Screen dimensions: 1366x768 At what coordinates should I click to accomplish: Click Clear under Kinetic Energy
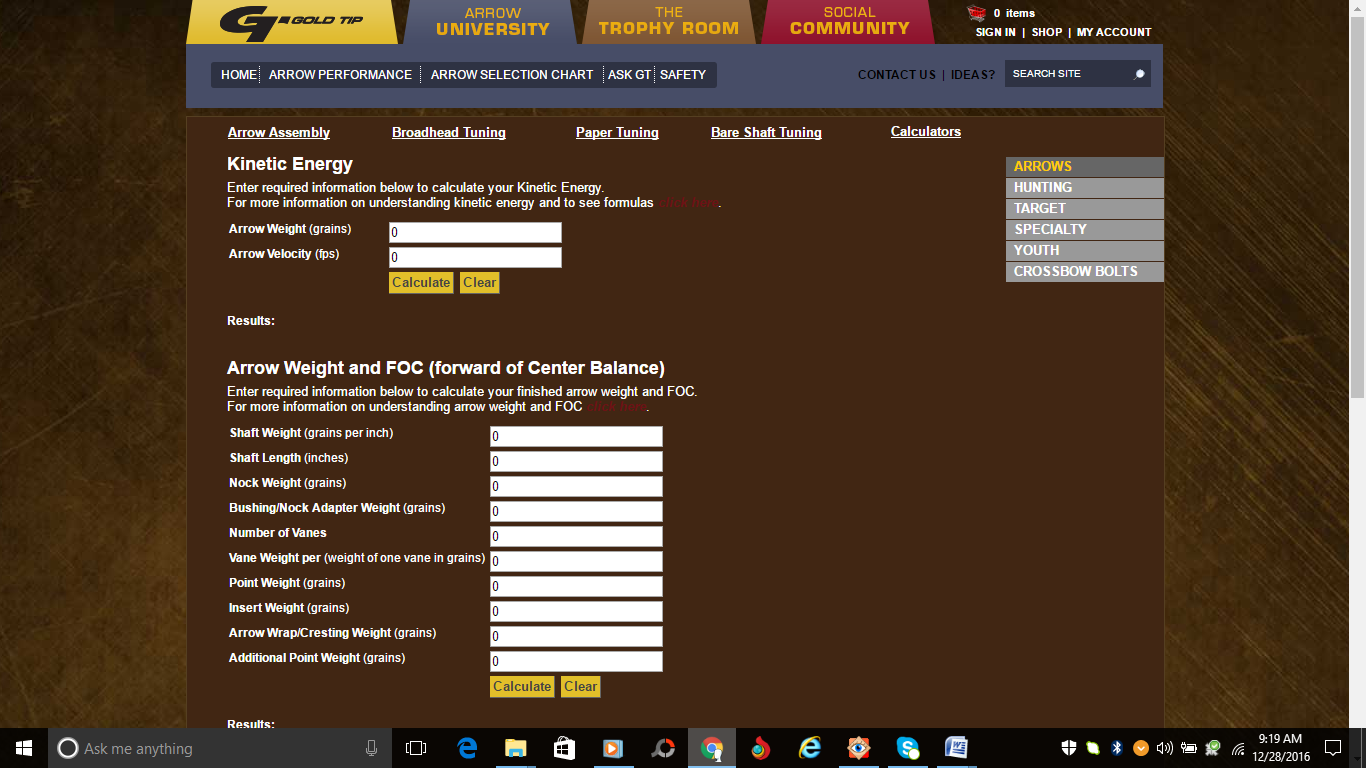click(x=480, y=283)
